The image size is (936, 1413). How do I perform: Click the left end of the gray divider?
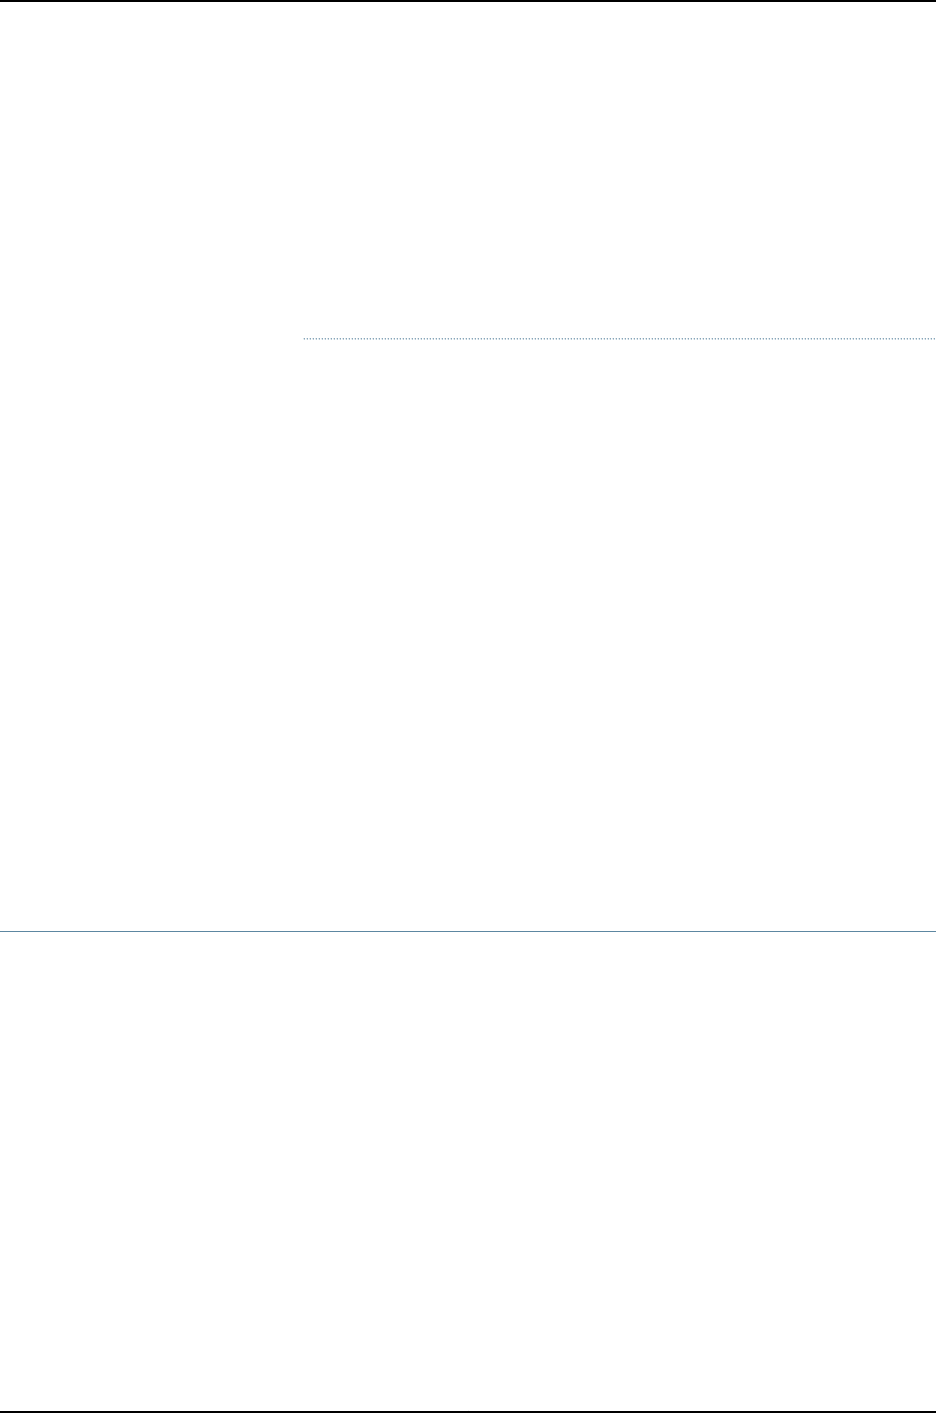[2, 932]
